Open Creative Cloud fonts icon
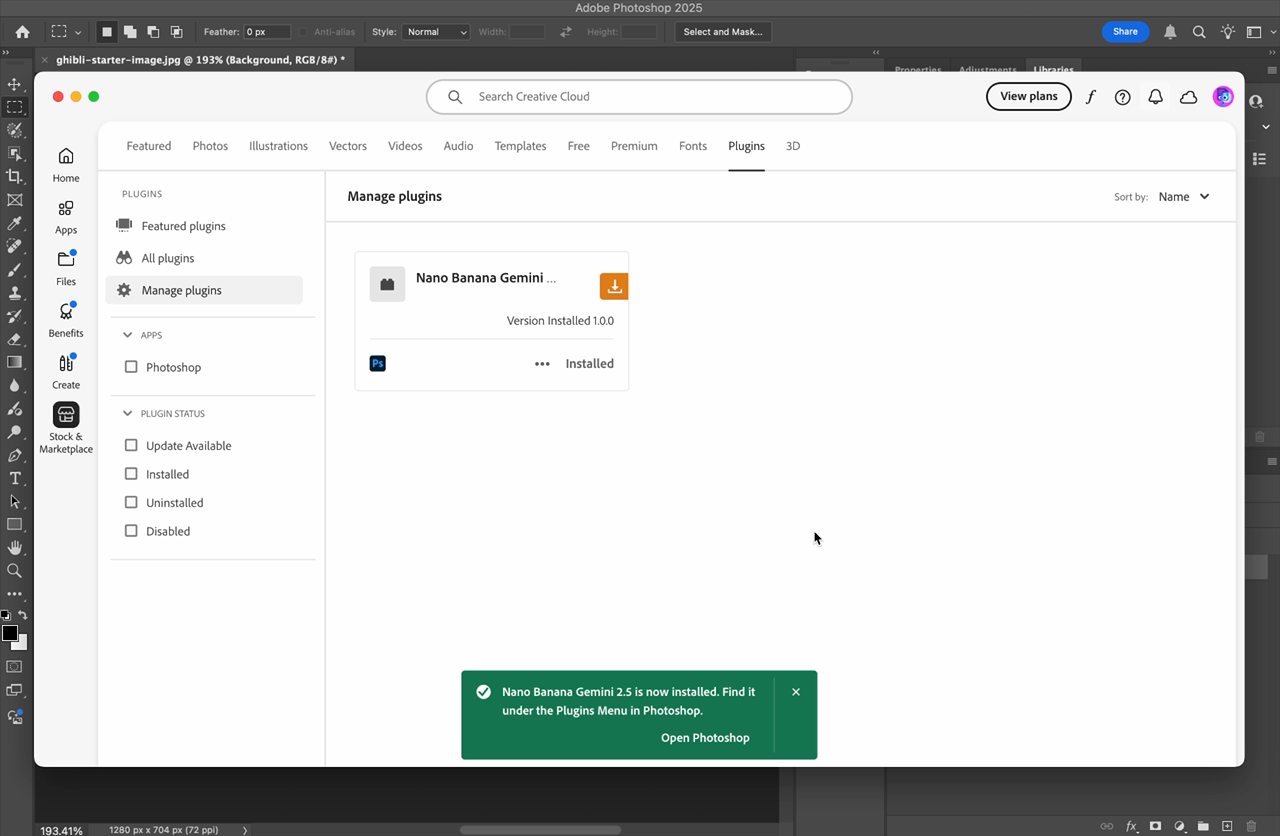1280x836 pixels. 1090,97
